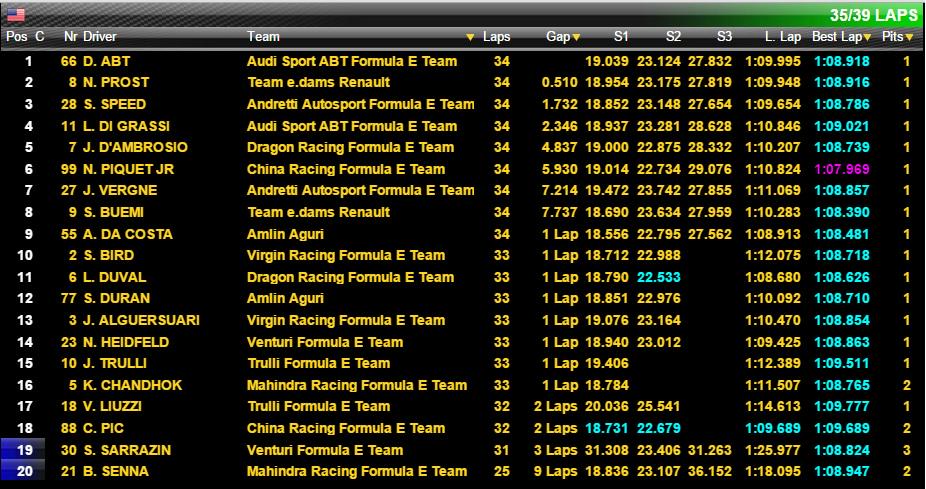Image resolution: width=926 pixels, height=489 pixels.
Task: Click the S3 column header
Action: [x=725, y=37]
